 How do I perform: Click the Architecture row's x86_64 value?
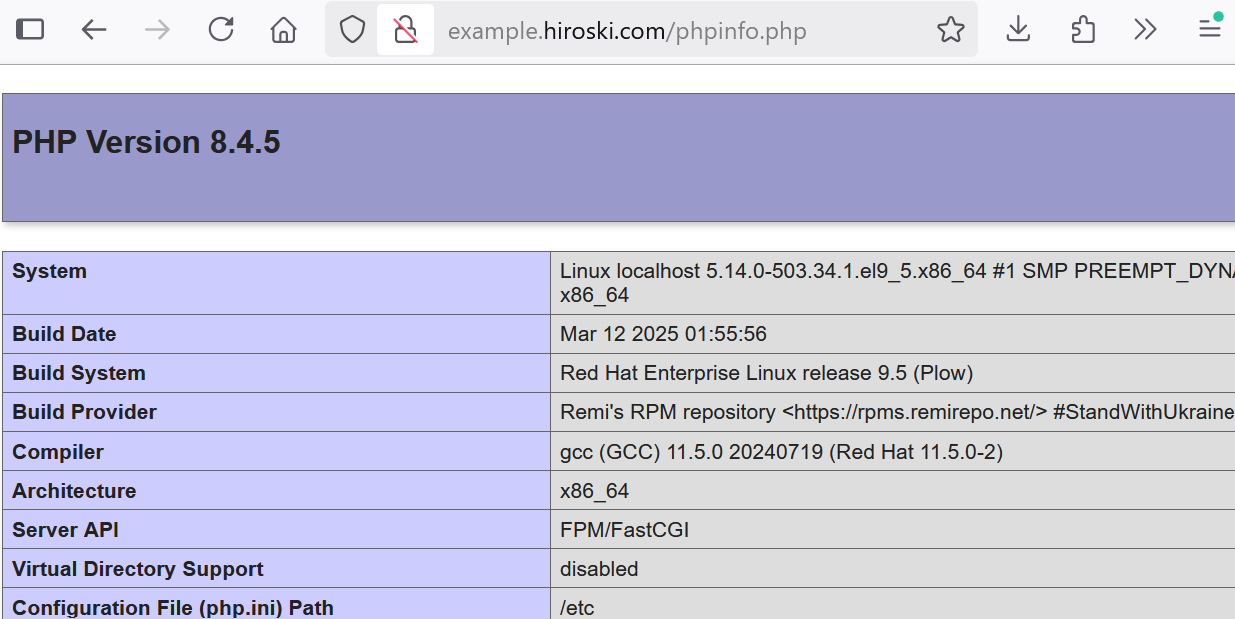594,491
